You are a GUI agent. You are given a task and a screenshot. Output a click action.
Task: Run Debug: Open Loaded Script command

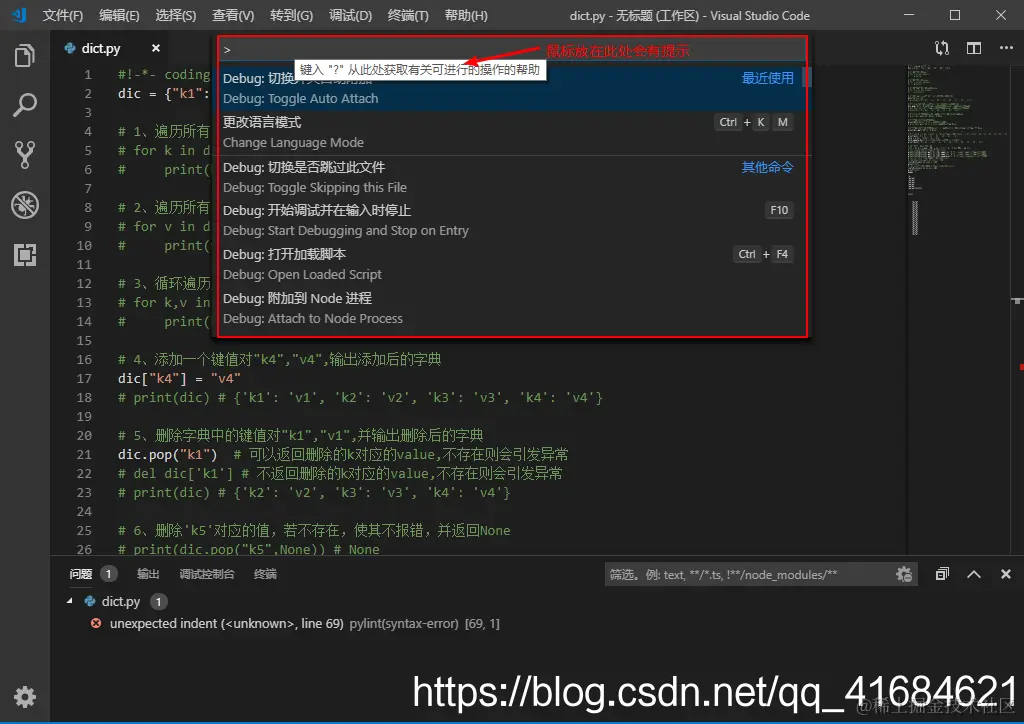click(x=513, y=264)
